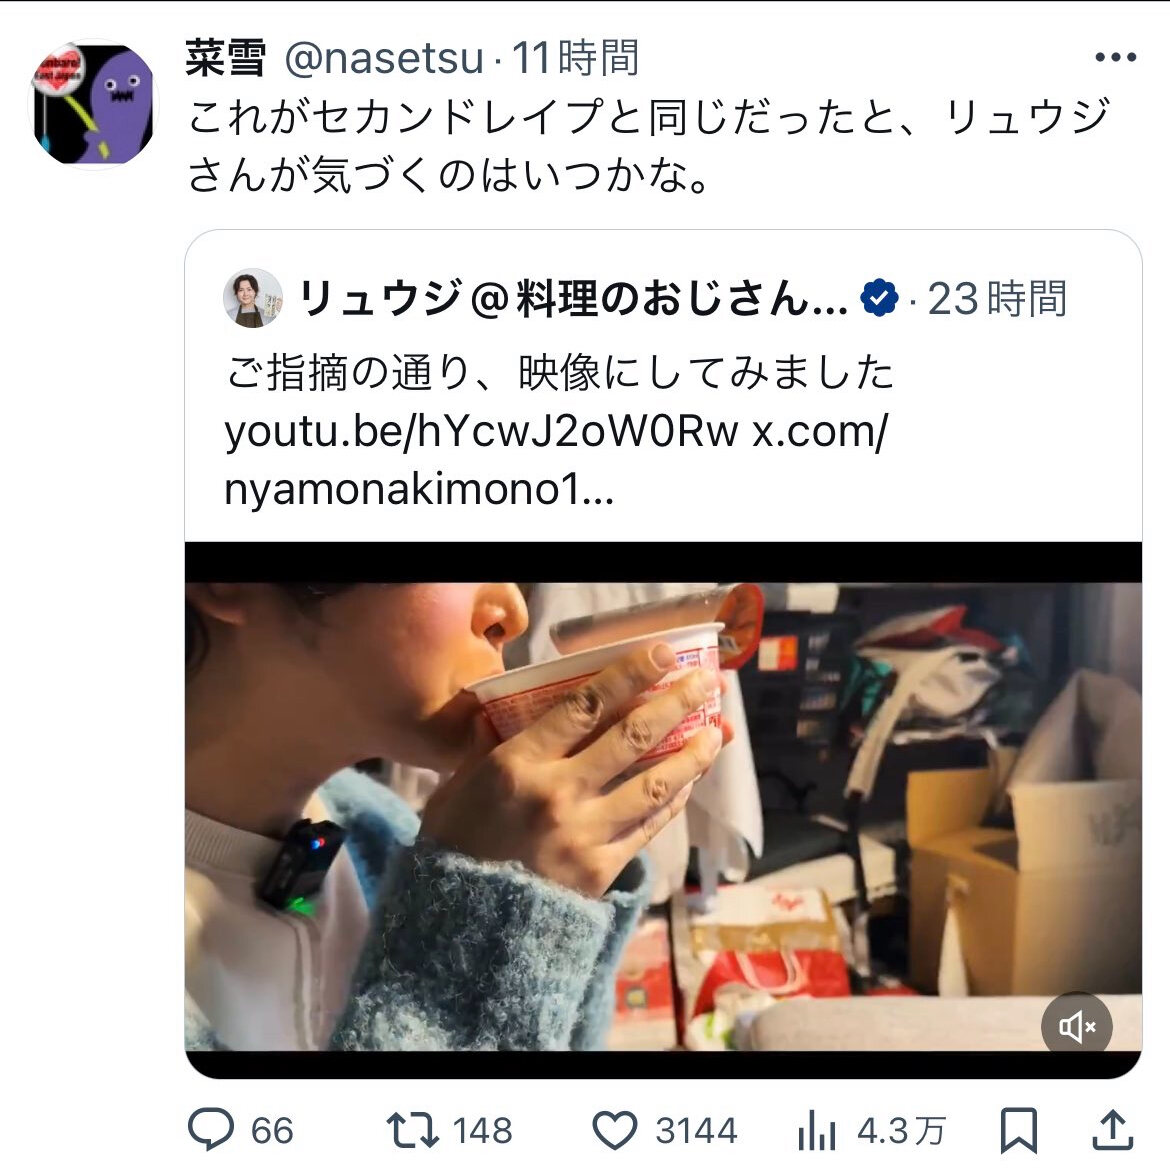Viewport: 1170px width, 1169px height.
Task: Click the 148 reposts count
Action: (483, 1131)
